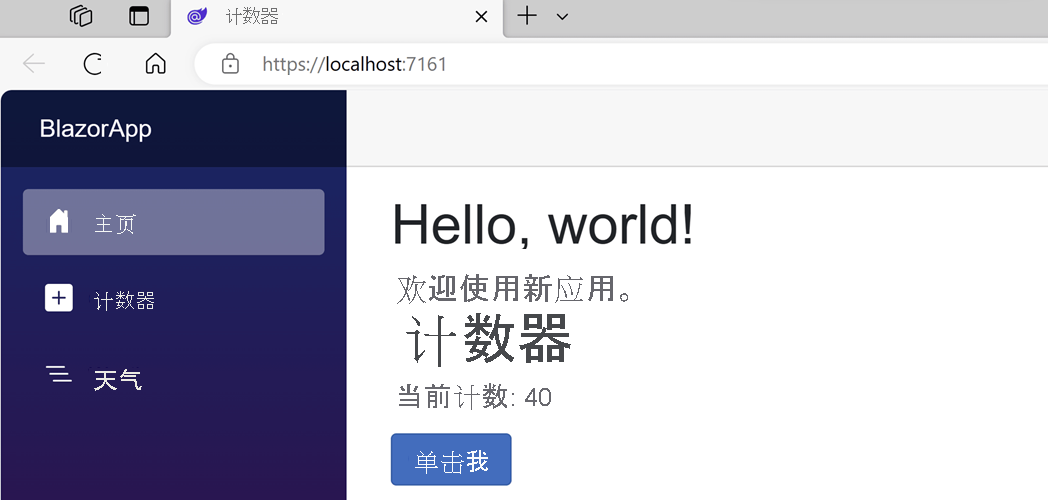
Task: Toggle the vertical tabs panel icon
Action: point(139,16)
